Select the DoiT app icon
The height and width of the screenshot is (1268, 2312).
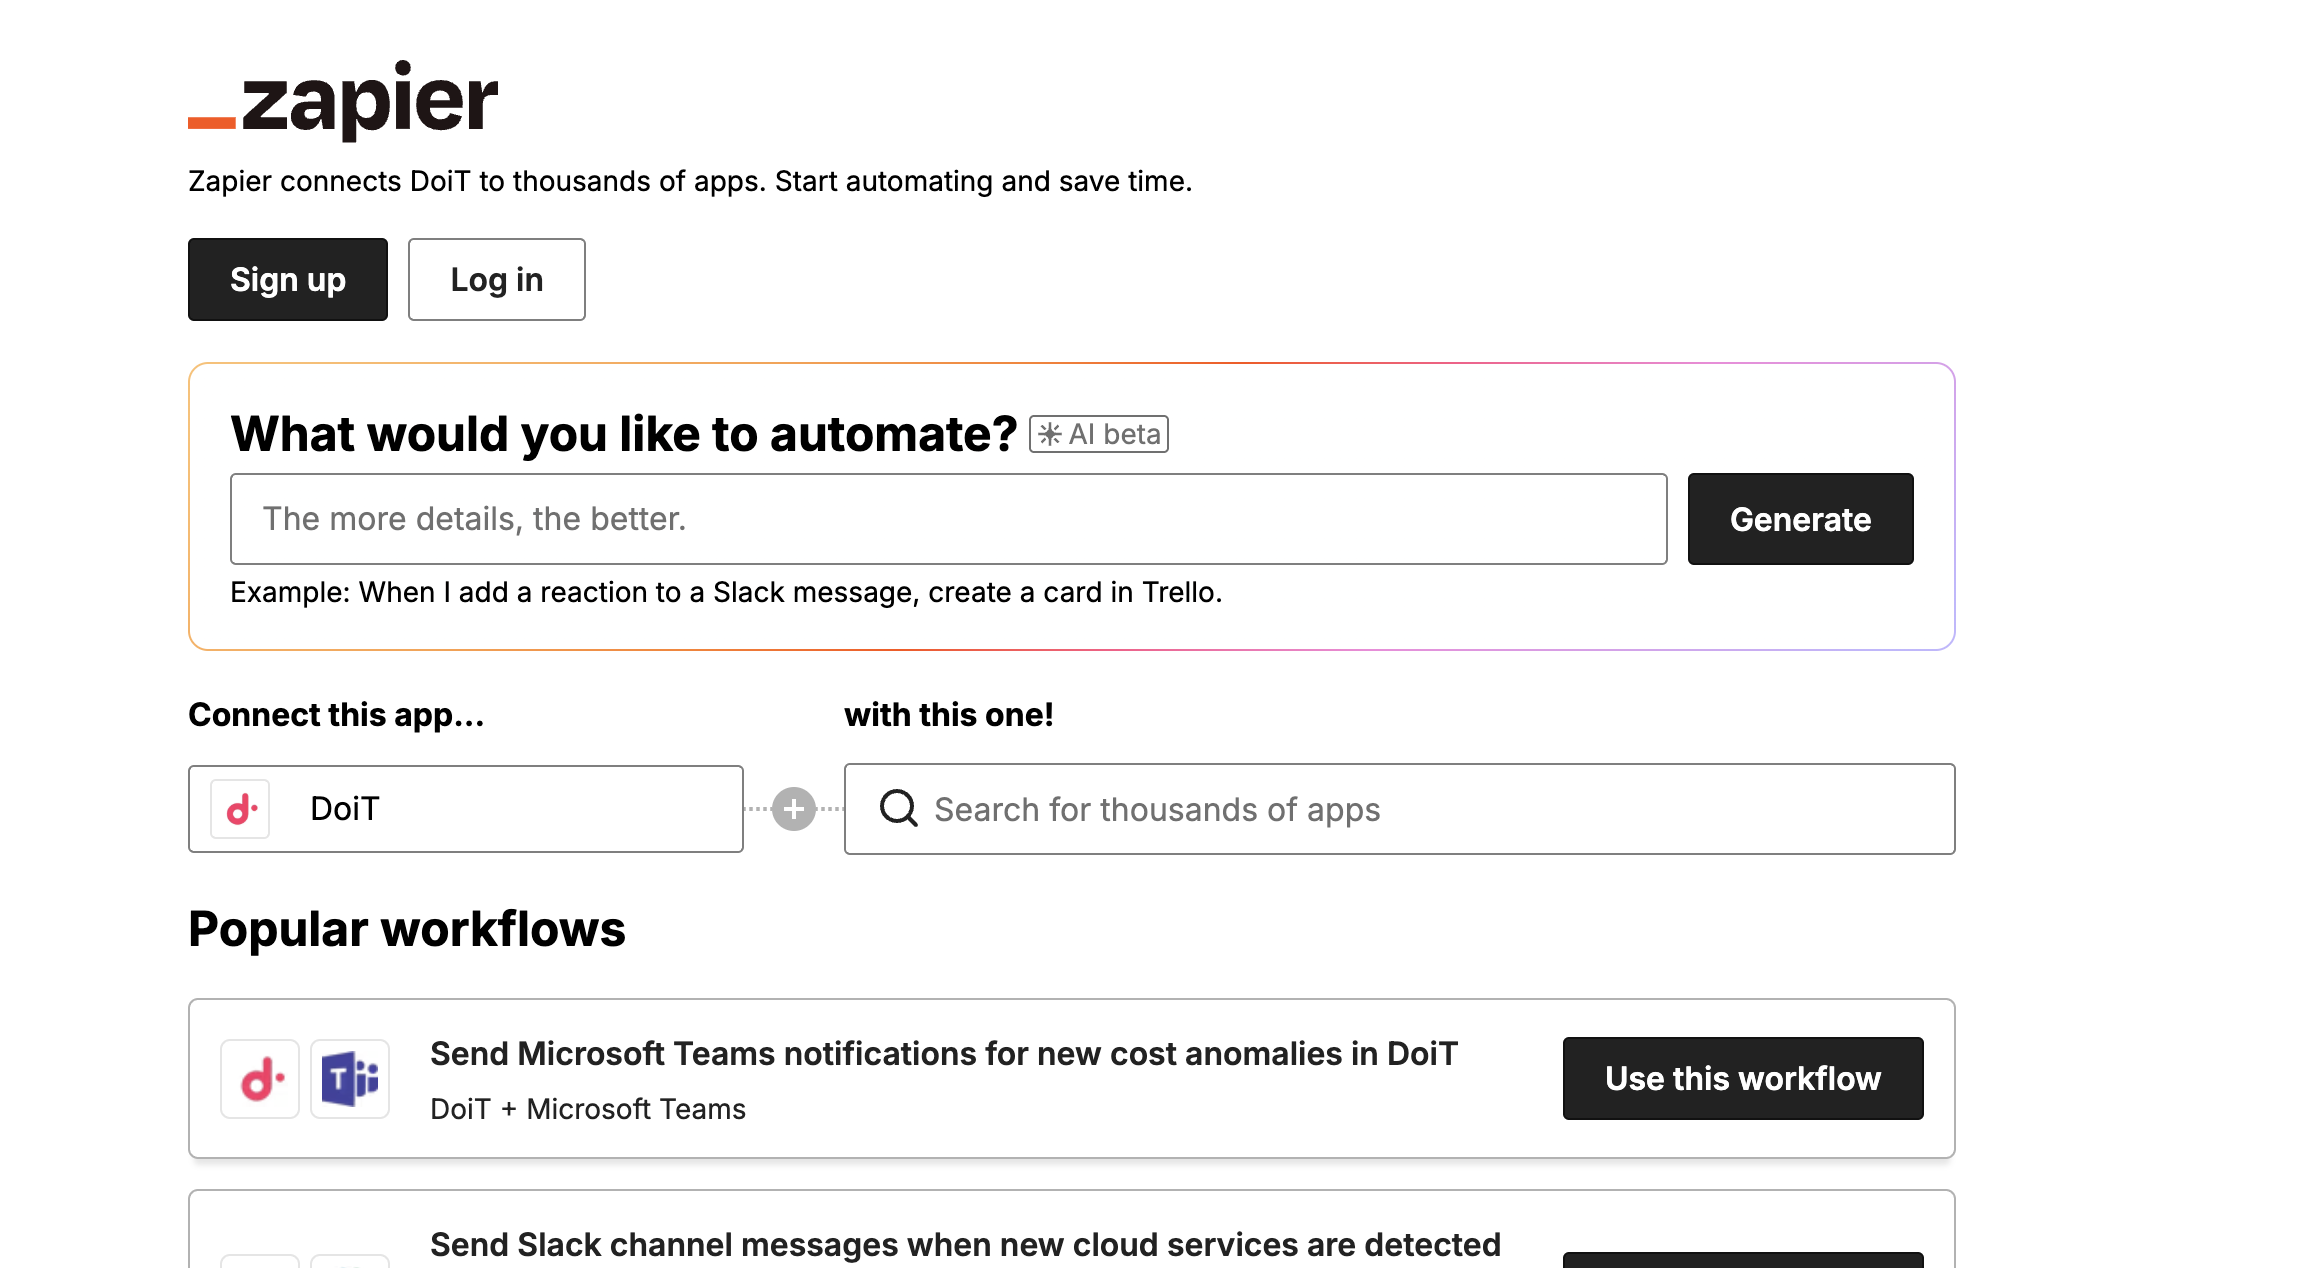point(240,808)
